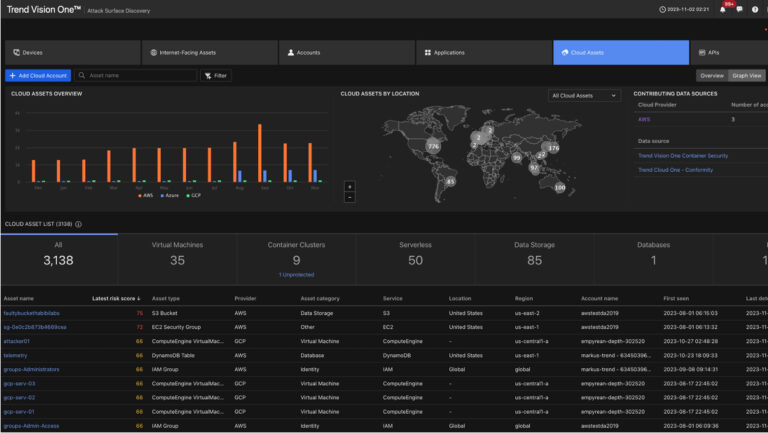Switch to the APIs tab
The height and width of the screenshot is (433, 768).
tap(729, 52)
